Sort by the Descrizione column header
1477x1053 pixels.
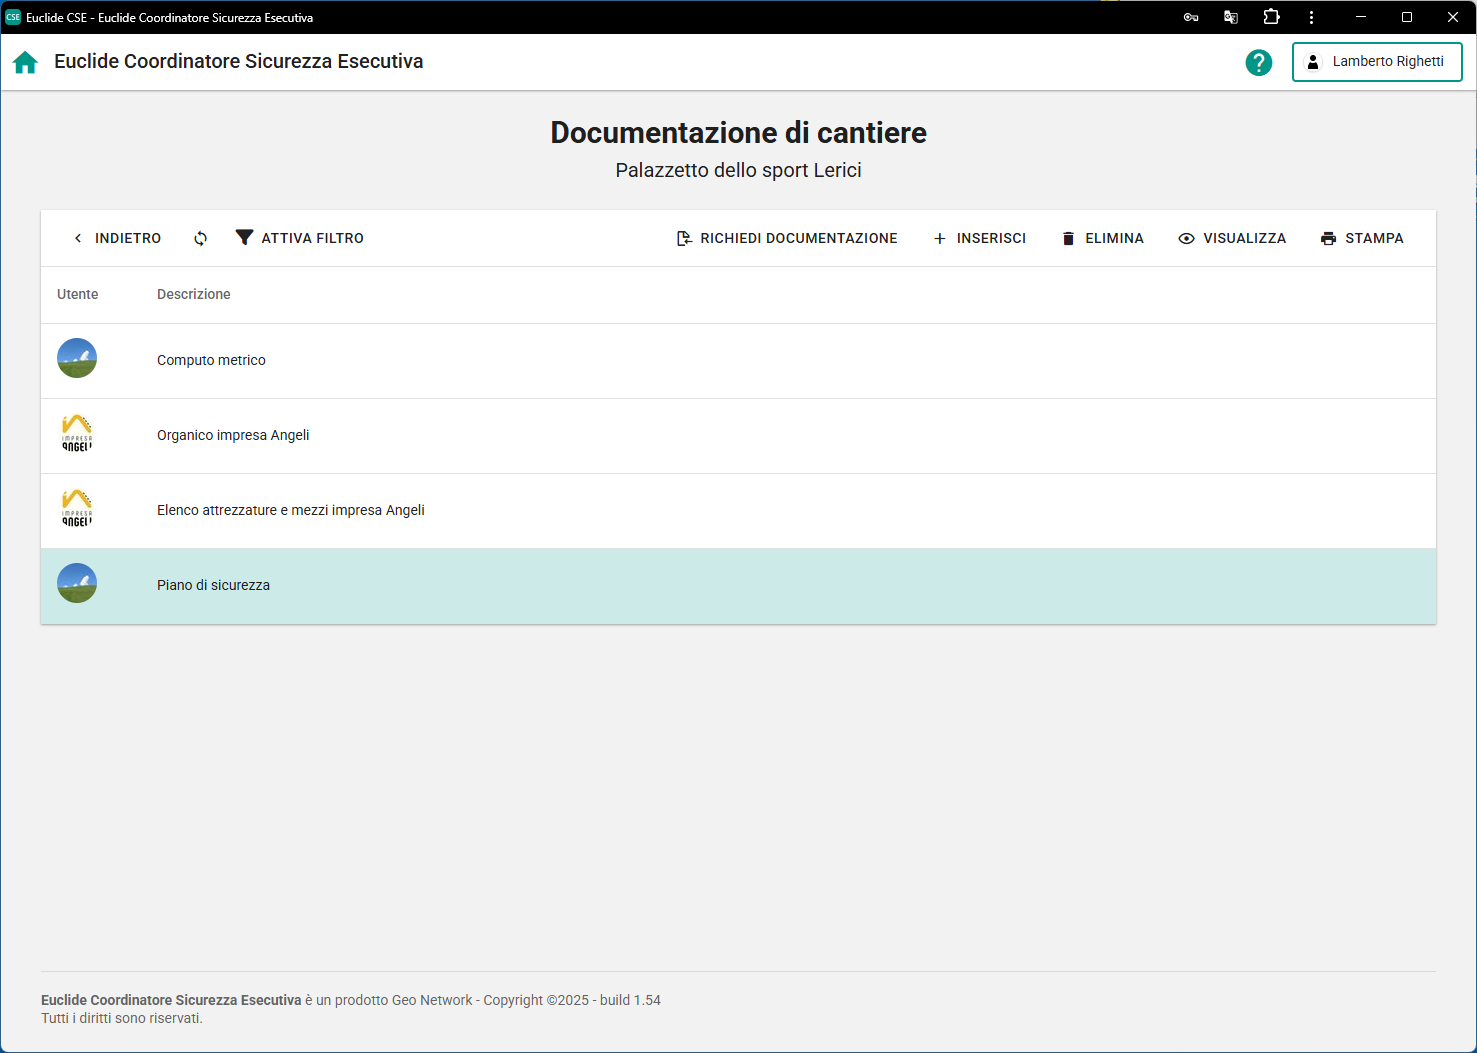(x=194, y=294)
